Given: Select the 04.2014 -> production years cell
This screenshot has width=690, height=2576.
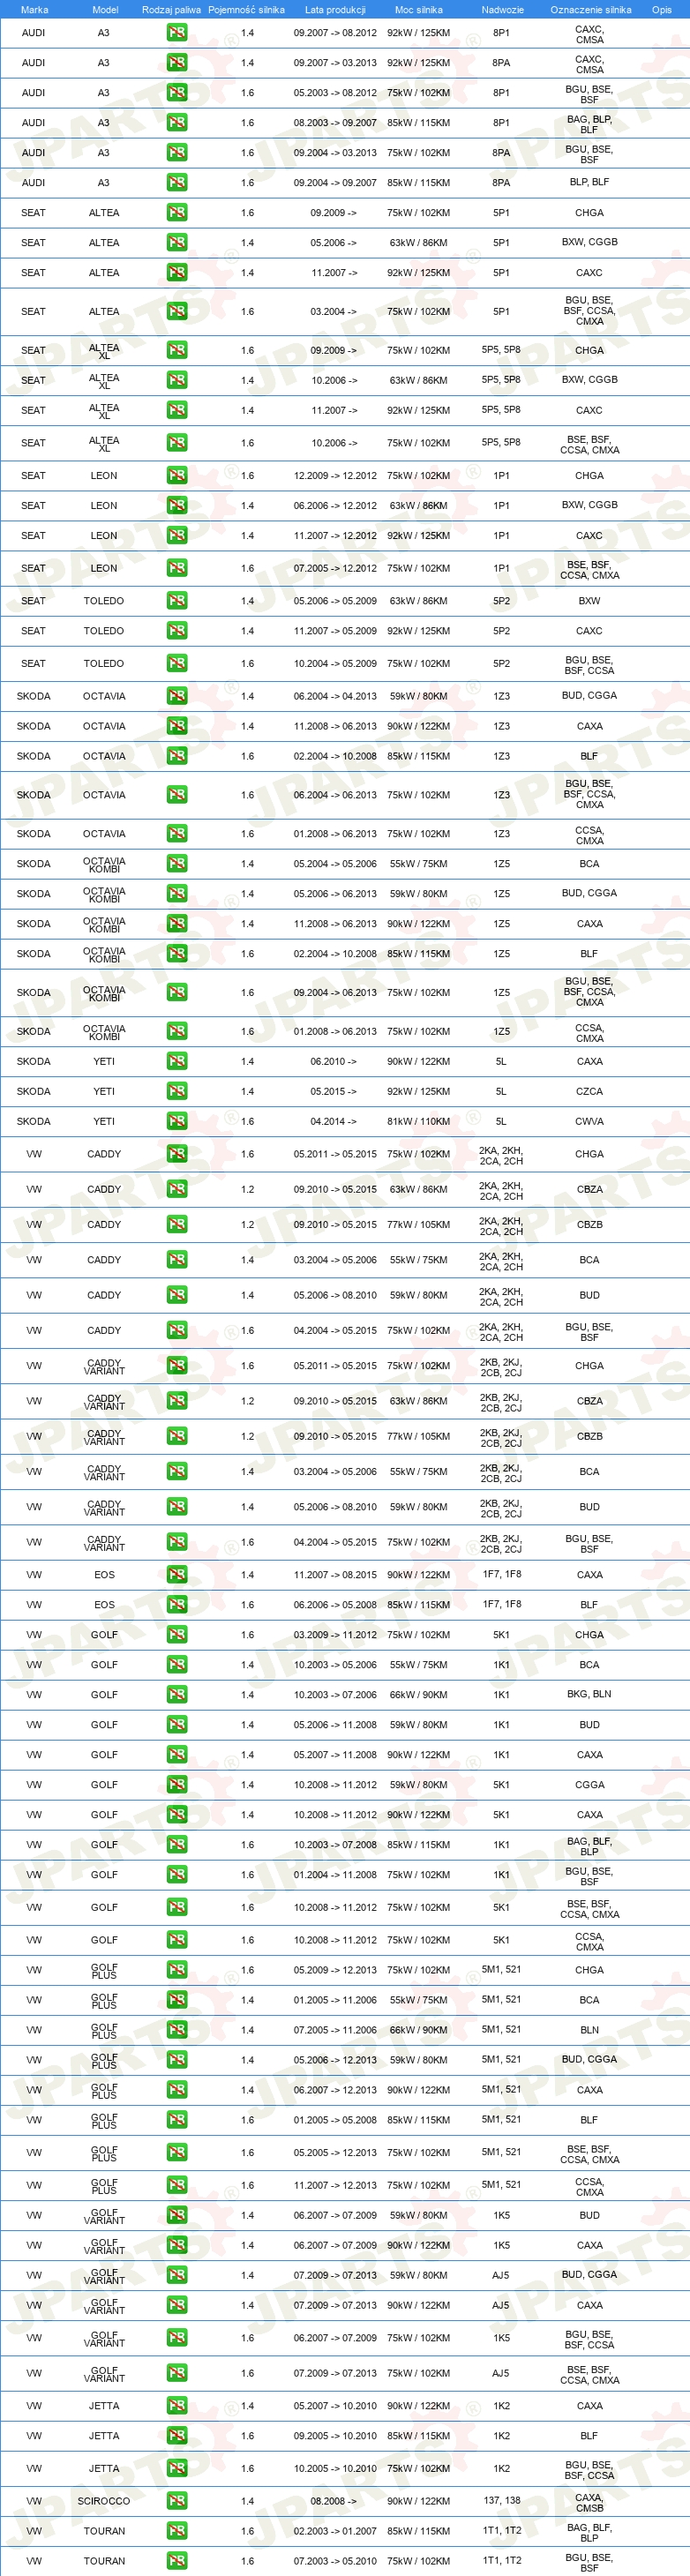Looking at the screenshot, I should click(x=333, y=1121).
